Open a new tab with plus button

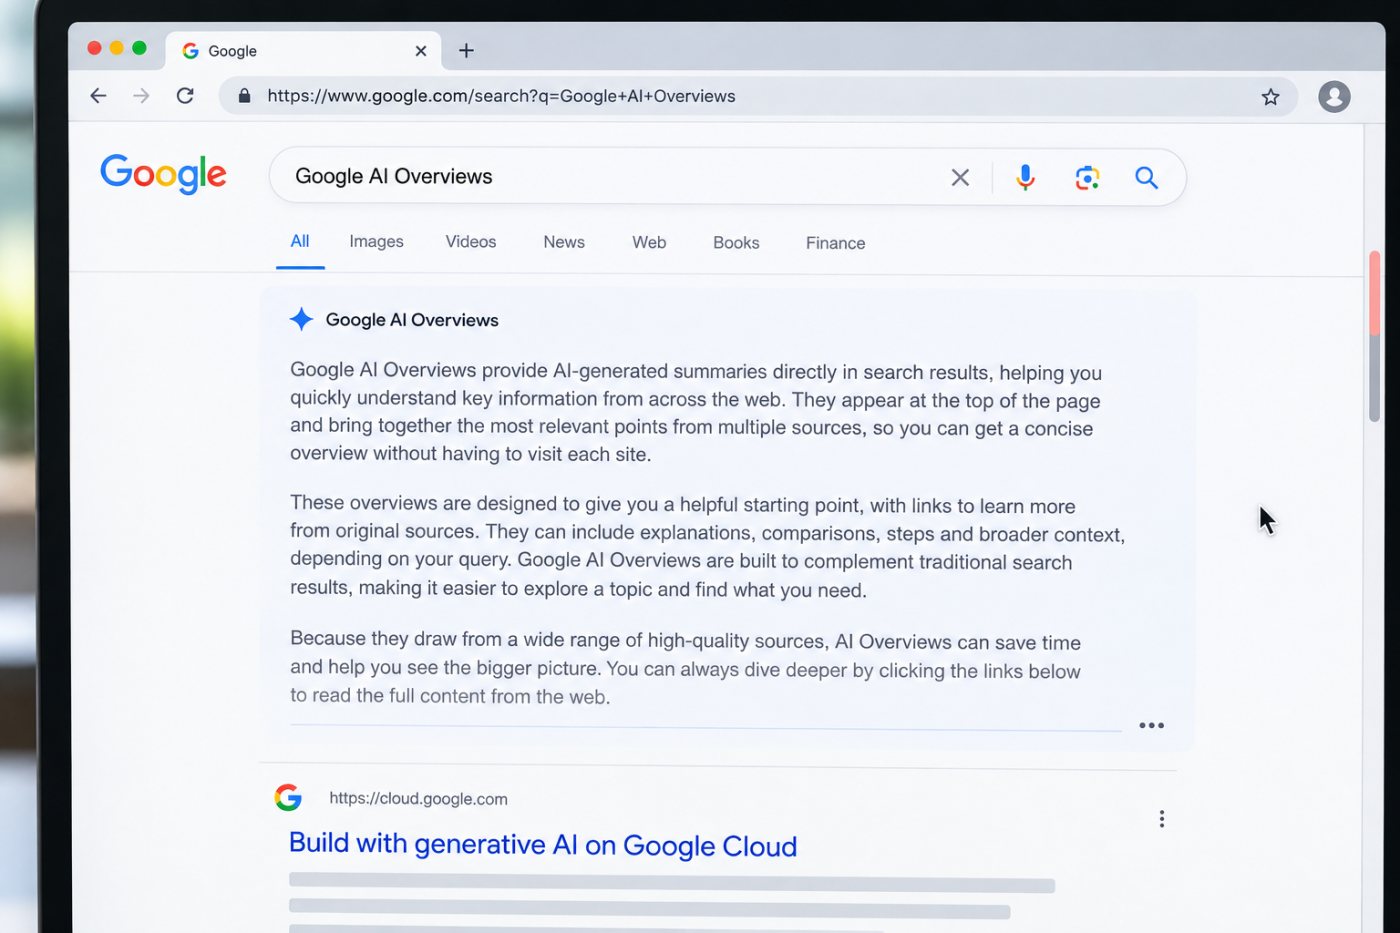coord(466,51)
